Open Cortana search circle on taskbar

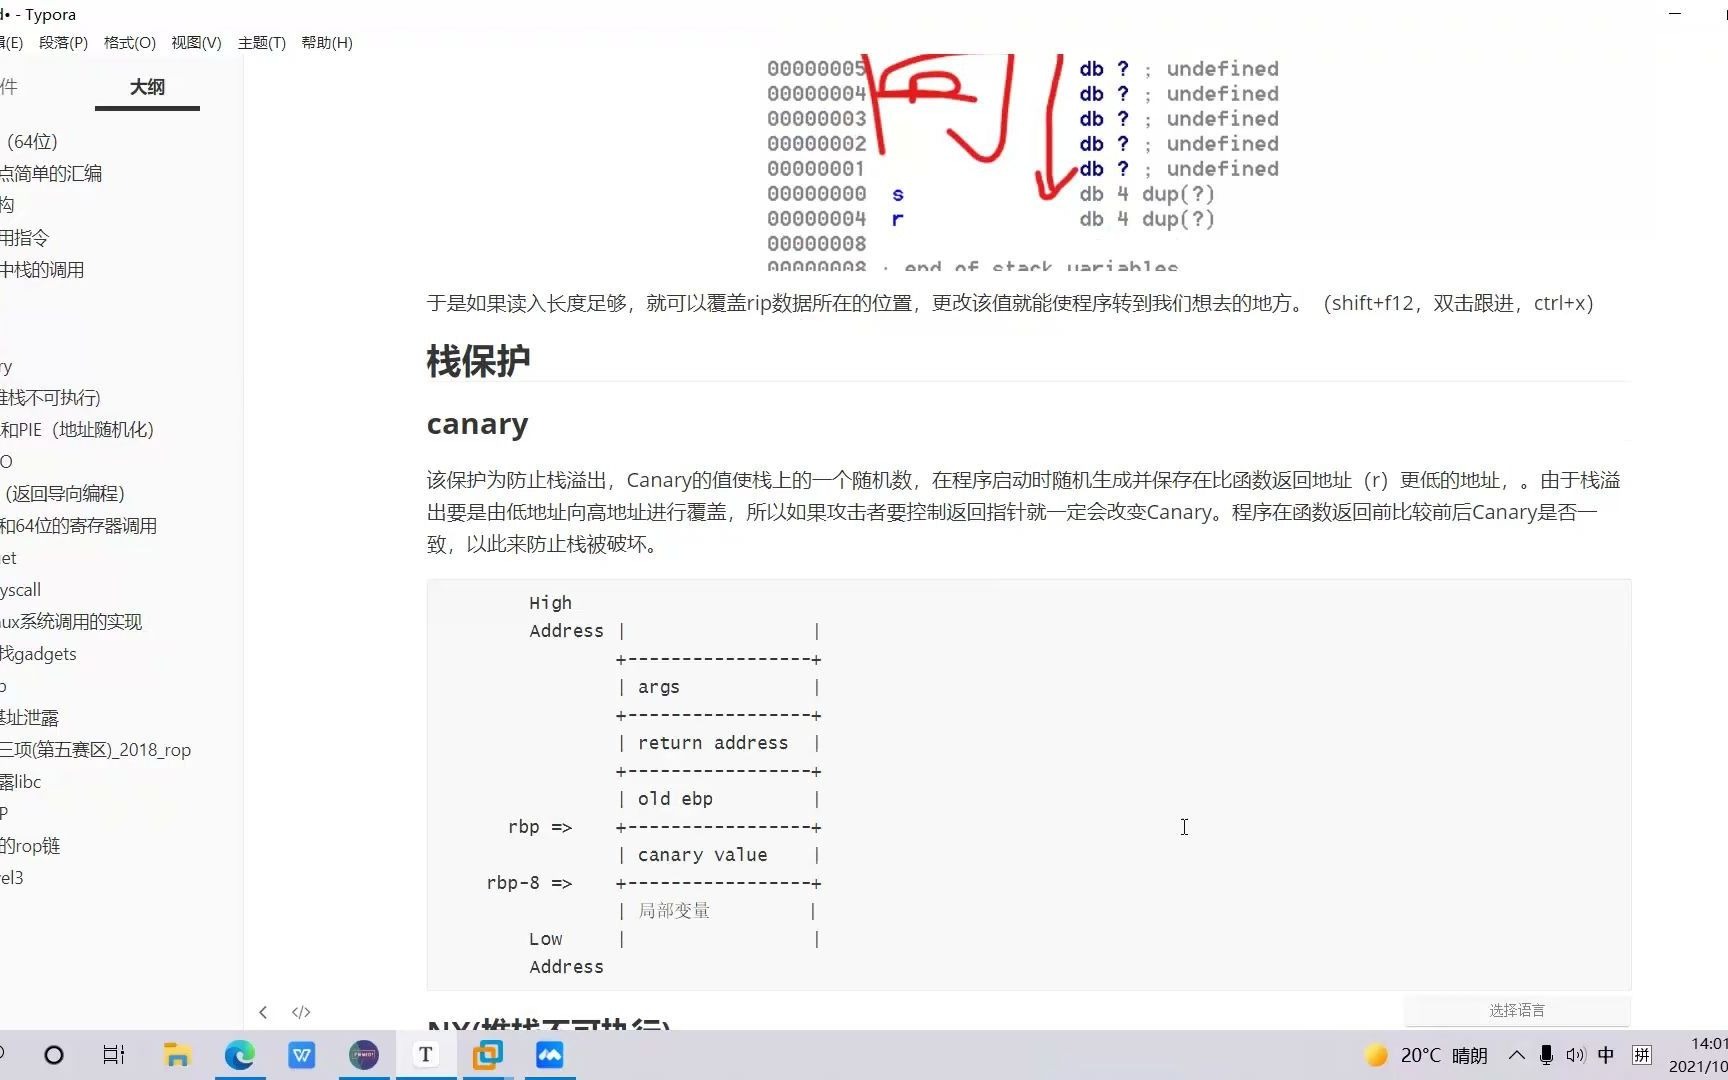(x=54, y=1055)
